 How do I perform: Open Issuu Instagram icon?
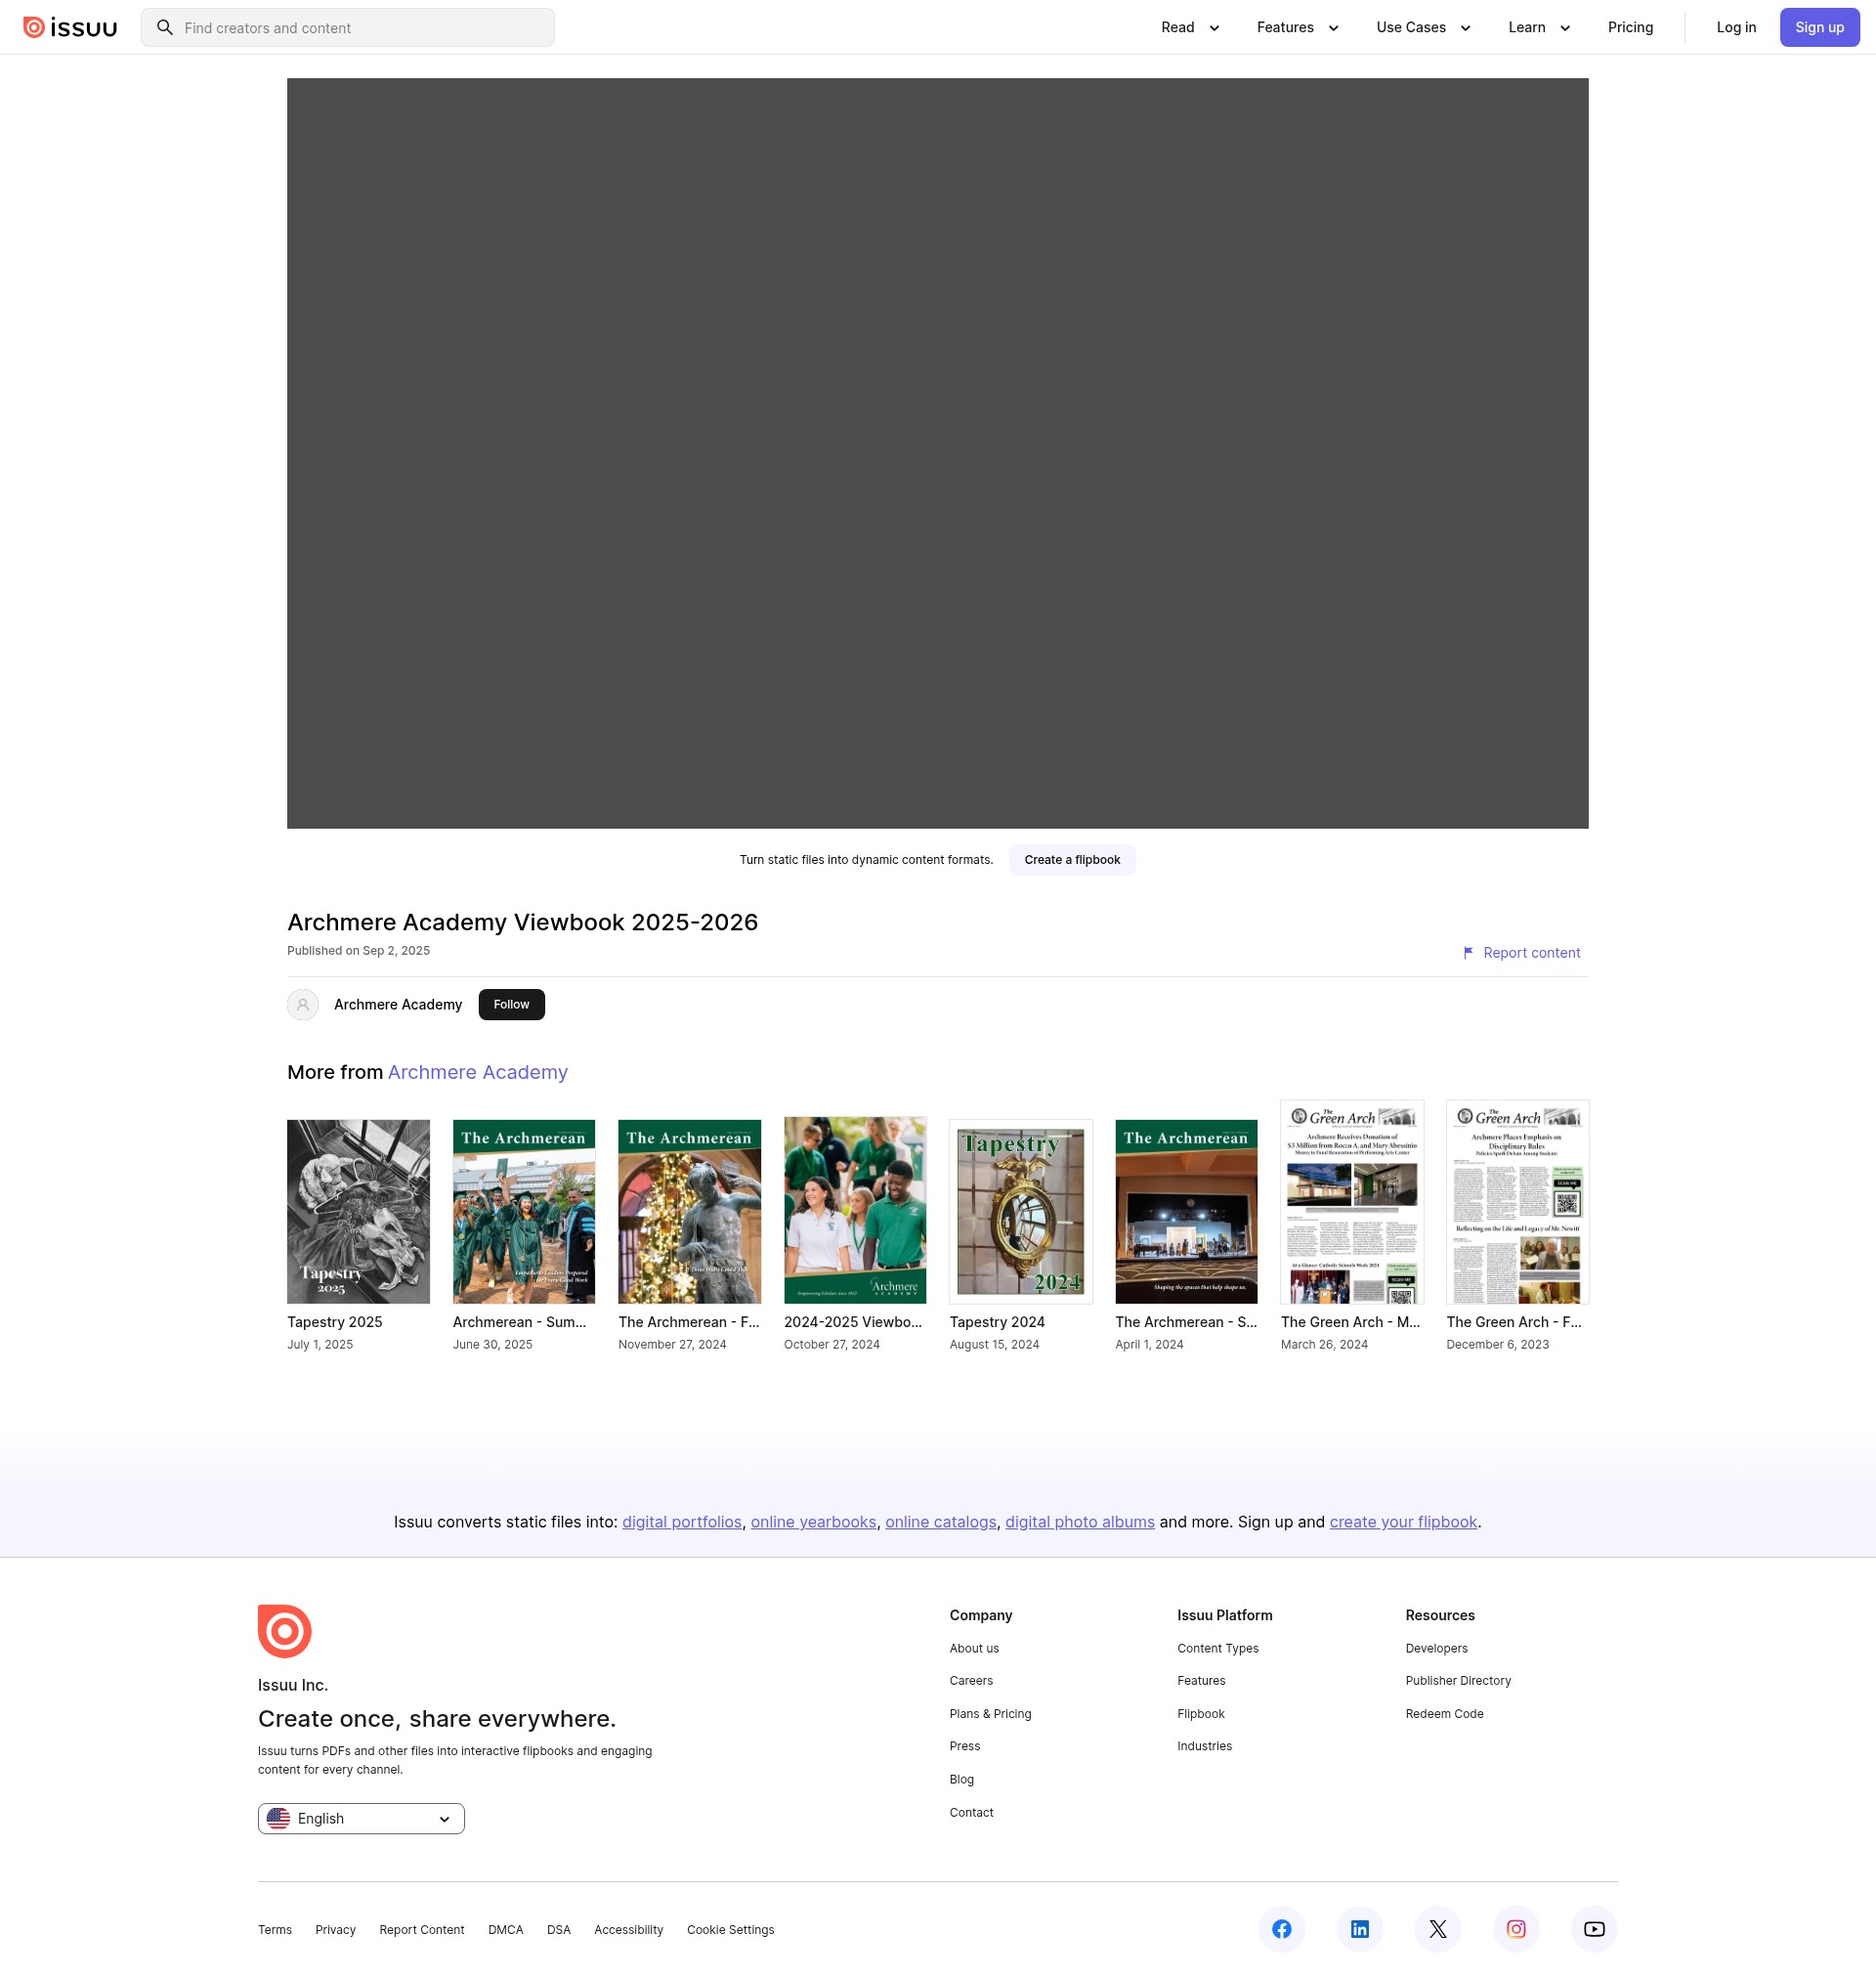tap(1516, 1929)
